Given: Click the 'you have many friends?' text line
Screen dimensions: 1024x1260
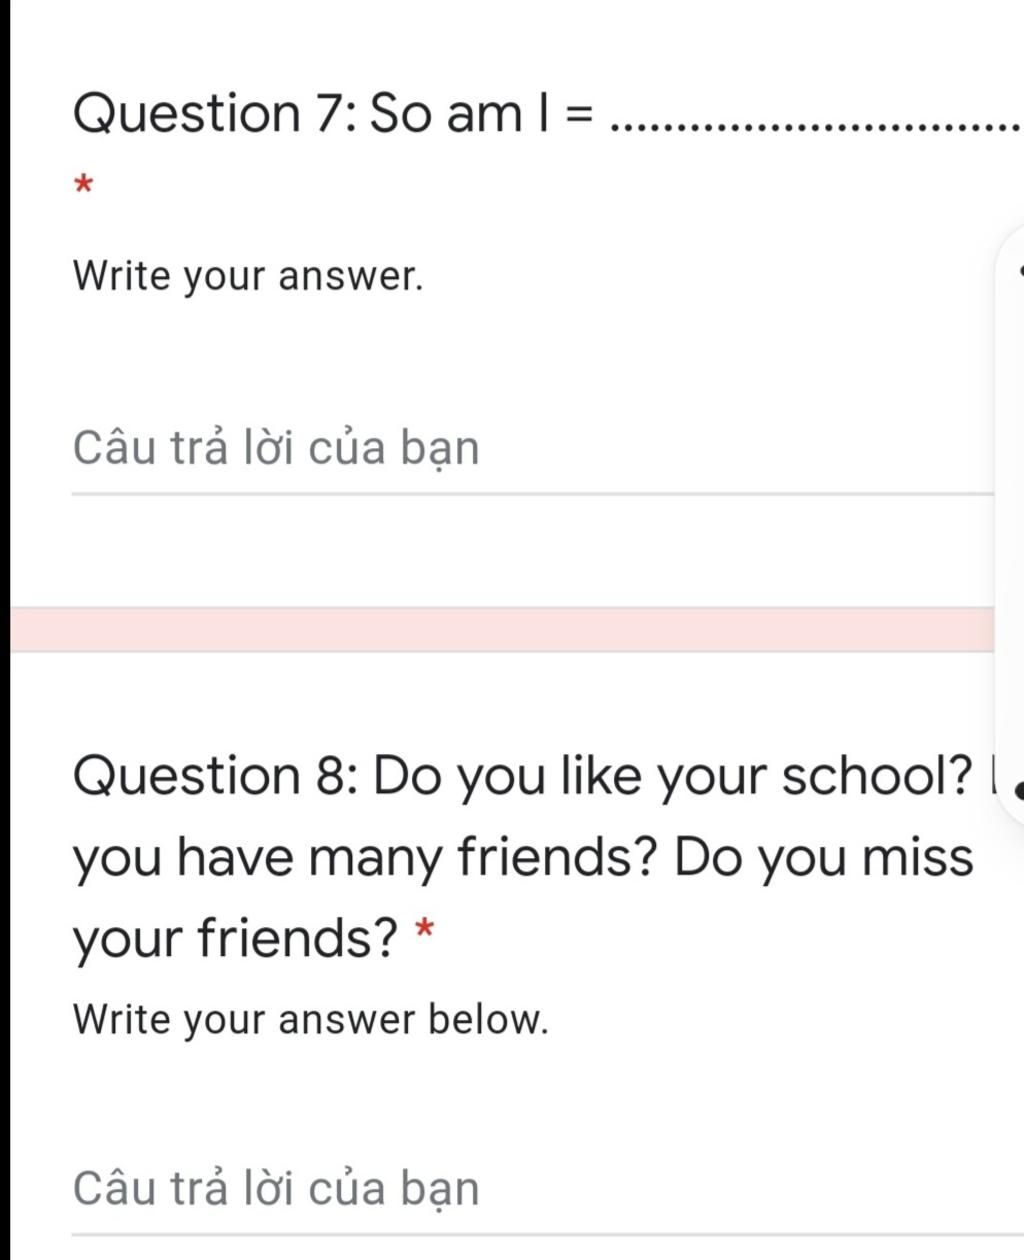Looking at the screenshot, I should point(364,858).
